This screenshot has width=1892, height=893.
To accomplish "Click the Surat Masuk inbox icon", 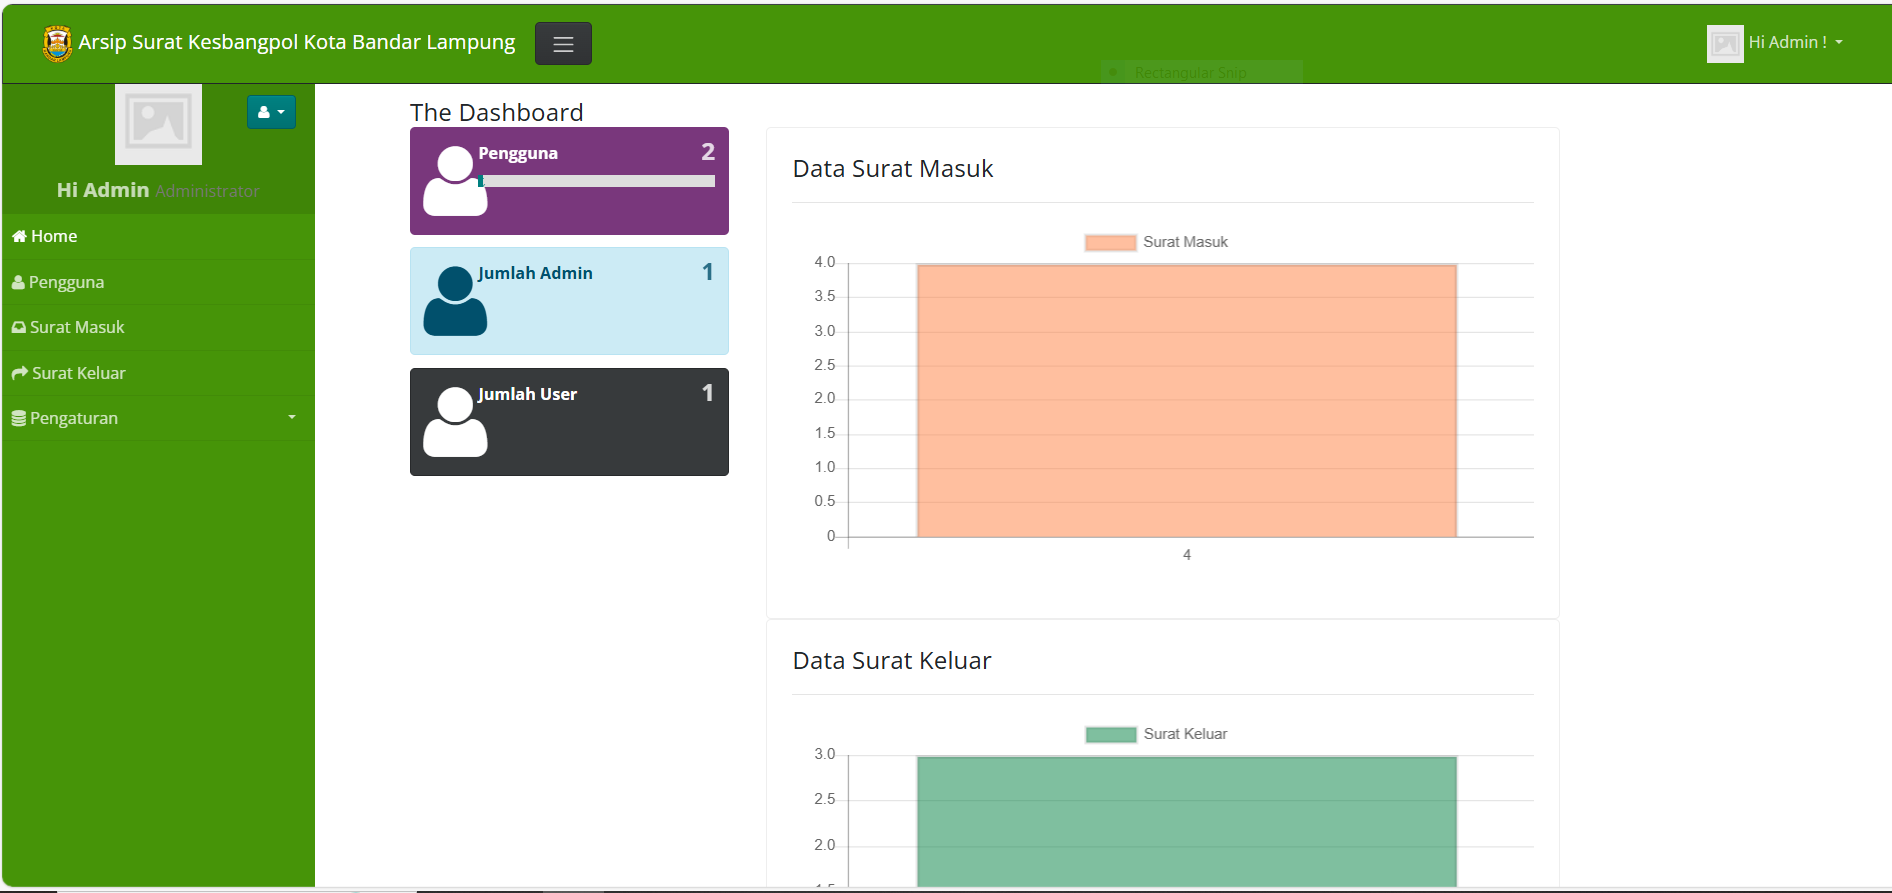I will pos(19,327).
